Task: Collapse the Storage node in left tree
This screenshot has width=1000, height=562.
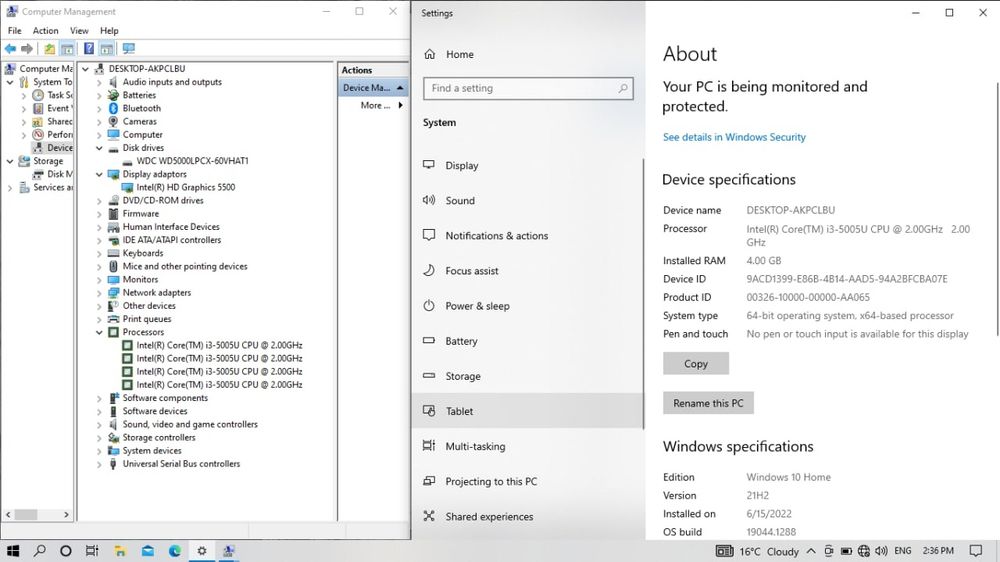Action: (10, 161)
